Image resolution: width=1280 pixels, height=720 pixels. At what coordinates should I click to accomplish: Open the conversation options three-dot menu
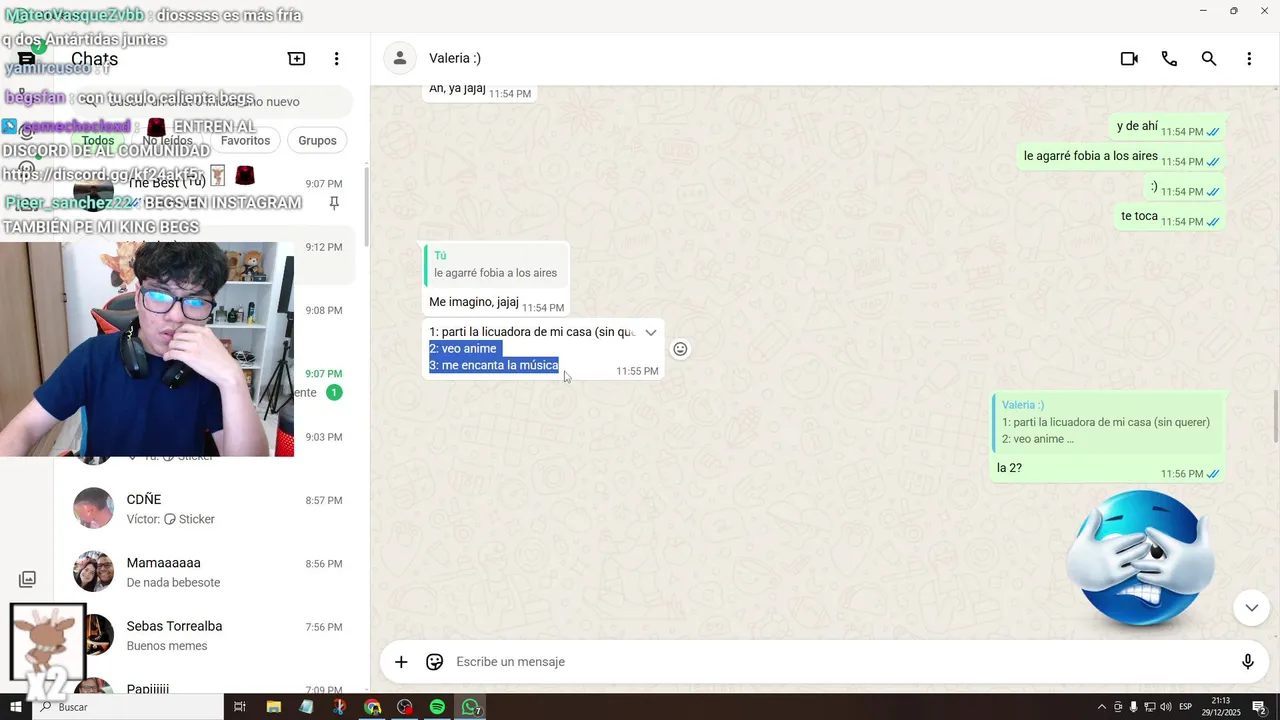point(1249,59)
